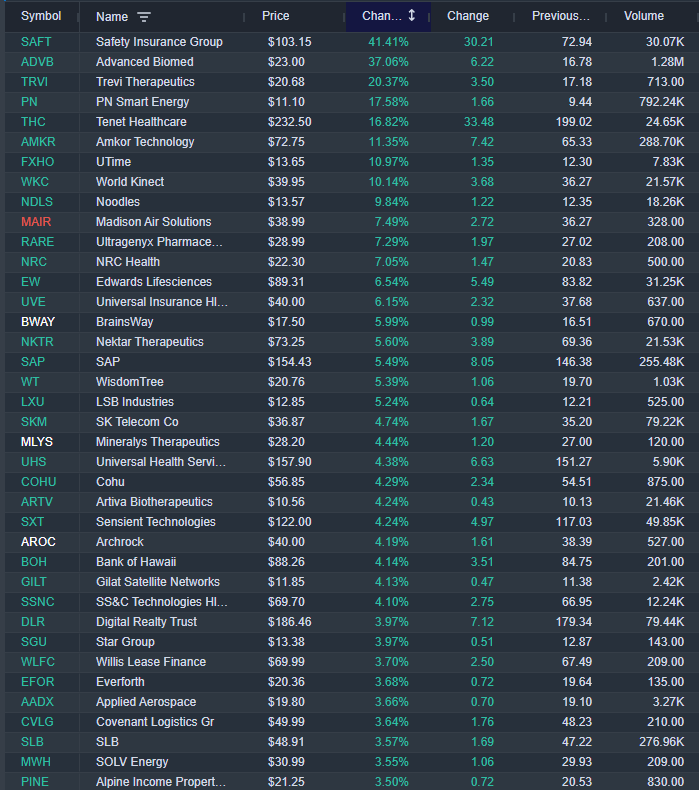
Task: Click the $154.43 price of SAP
Action: click(289, 362)
